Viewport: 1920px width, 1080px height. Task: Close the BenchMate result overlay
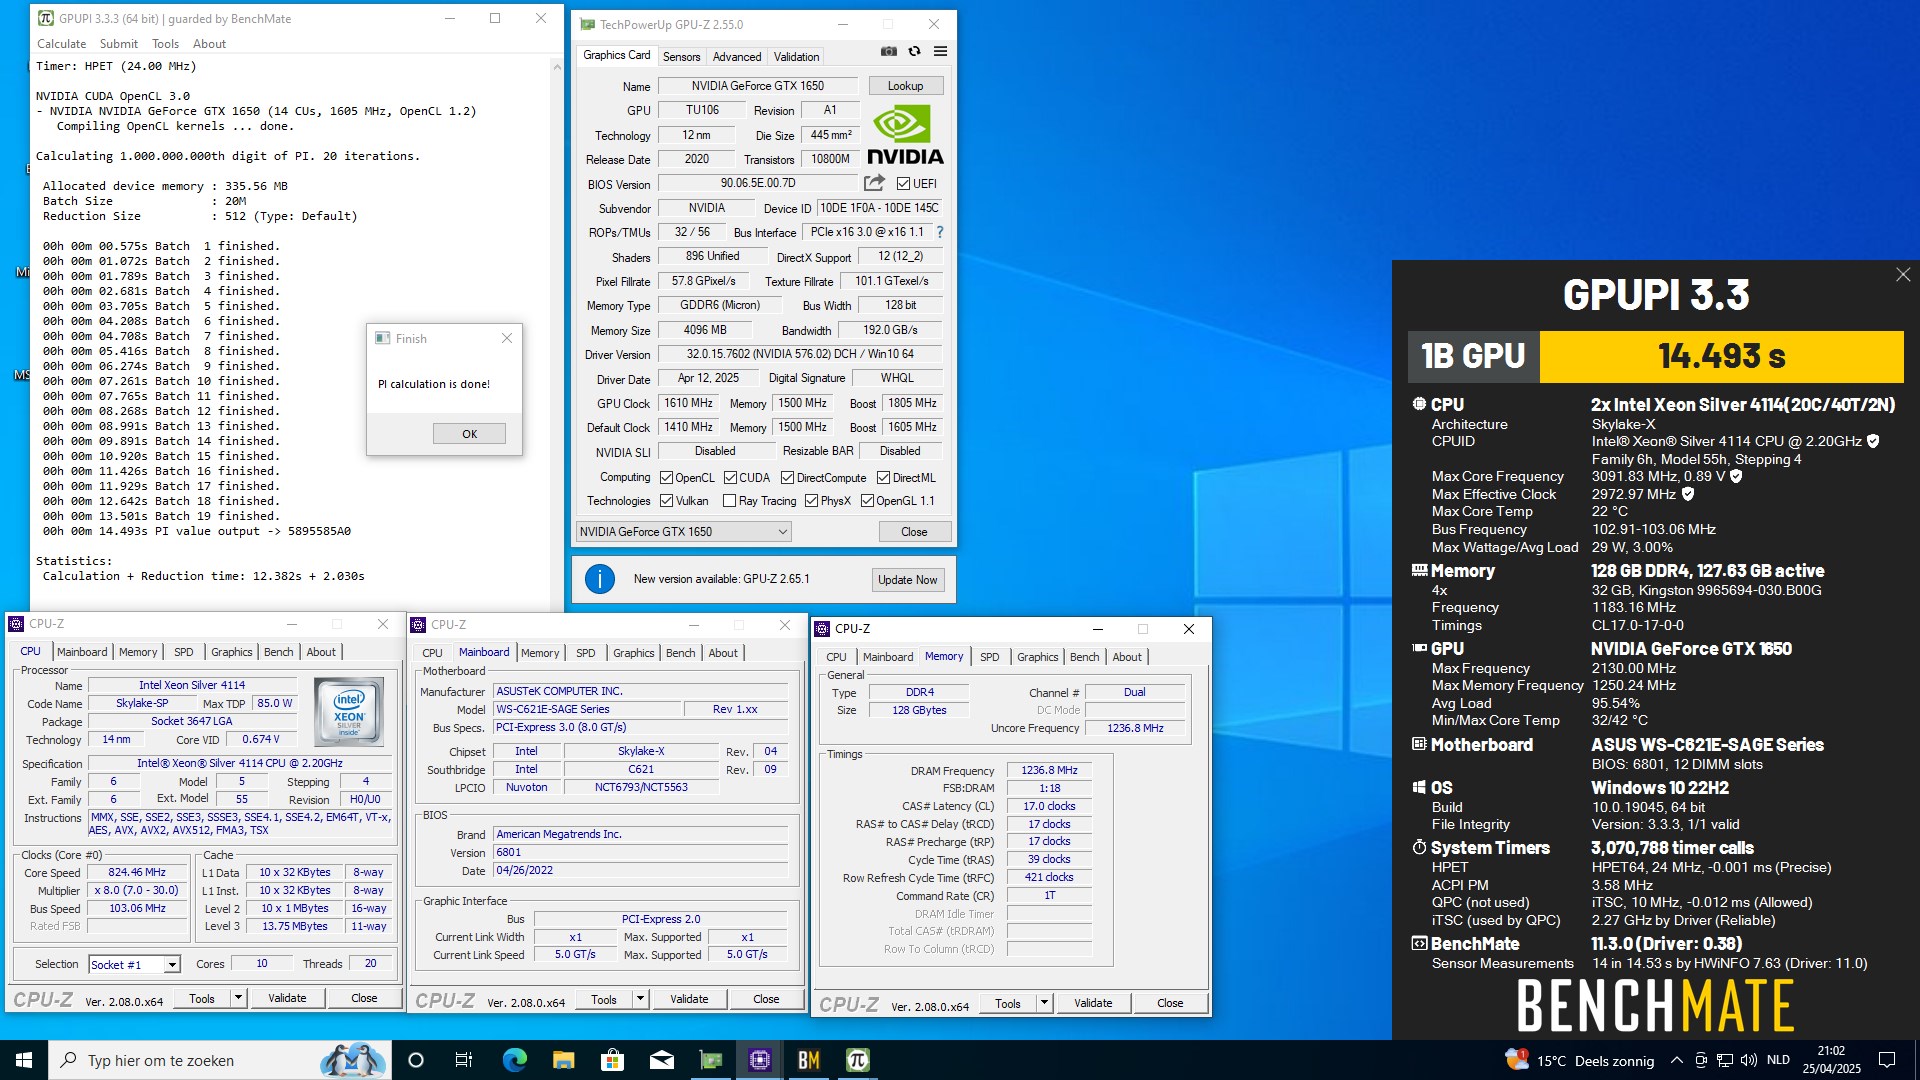click(1903, 274)
